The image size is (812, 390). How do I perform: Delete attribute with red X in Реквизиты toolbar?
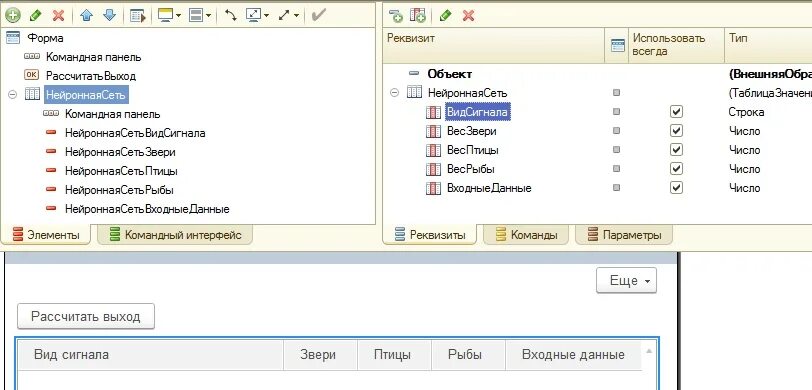point(468,16)
